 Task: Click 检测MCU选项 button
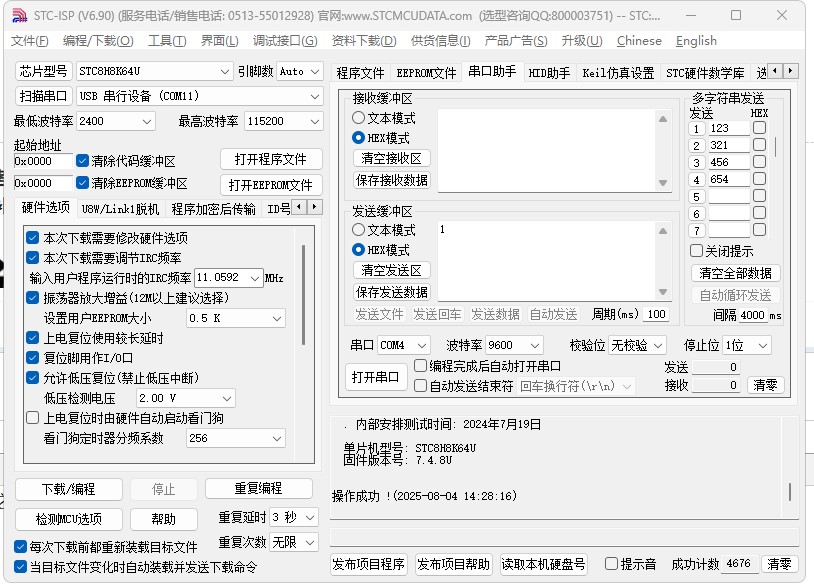tap(69, 519)
